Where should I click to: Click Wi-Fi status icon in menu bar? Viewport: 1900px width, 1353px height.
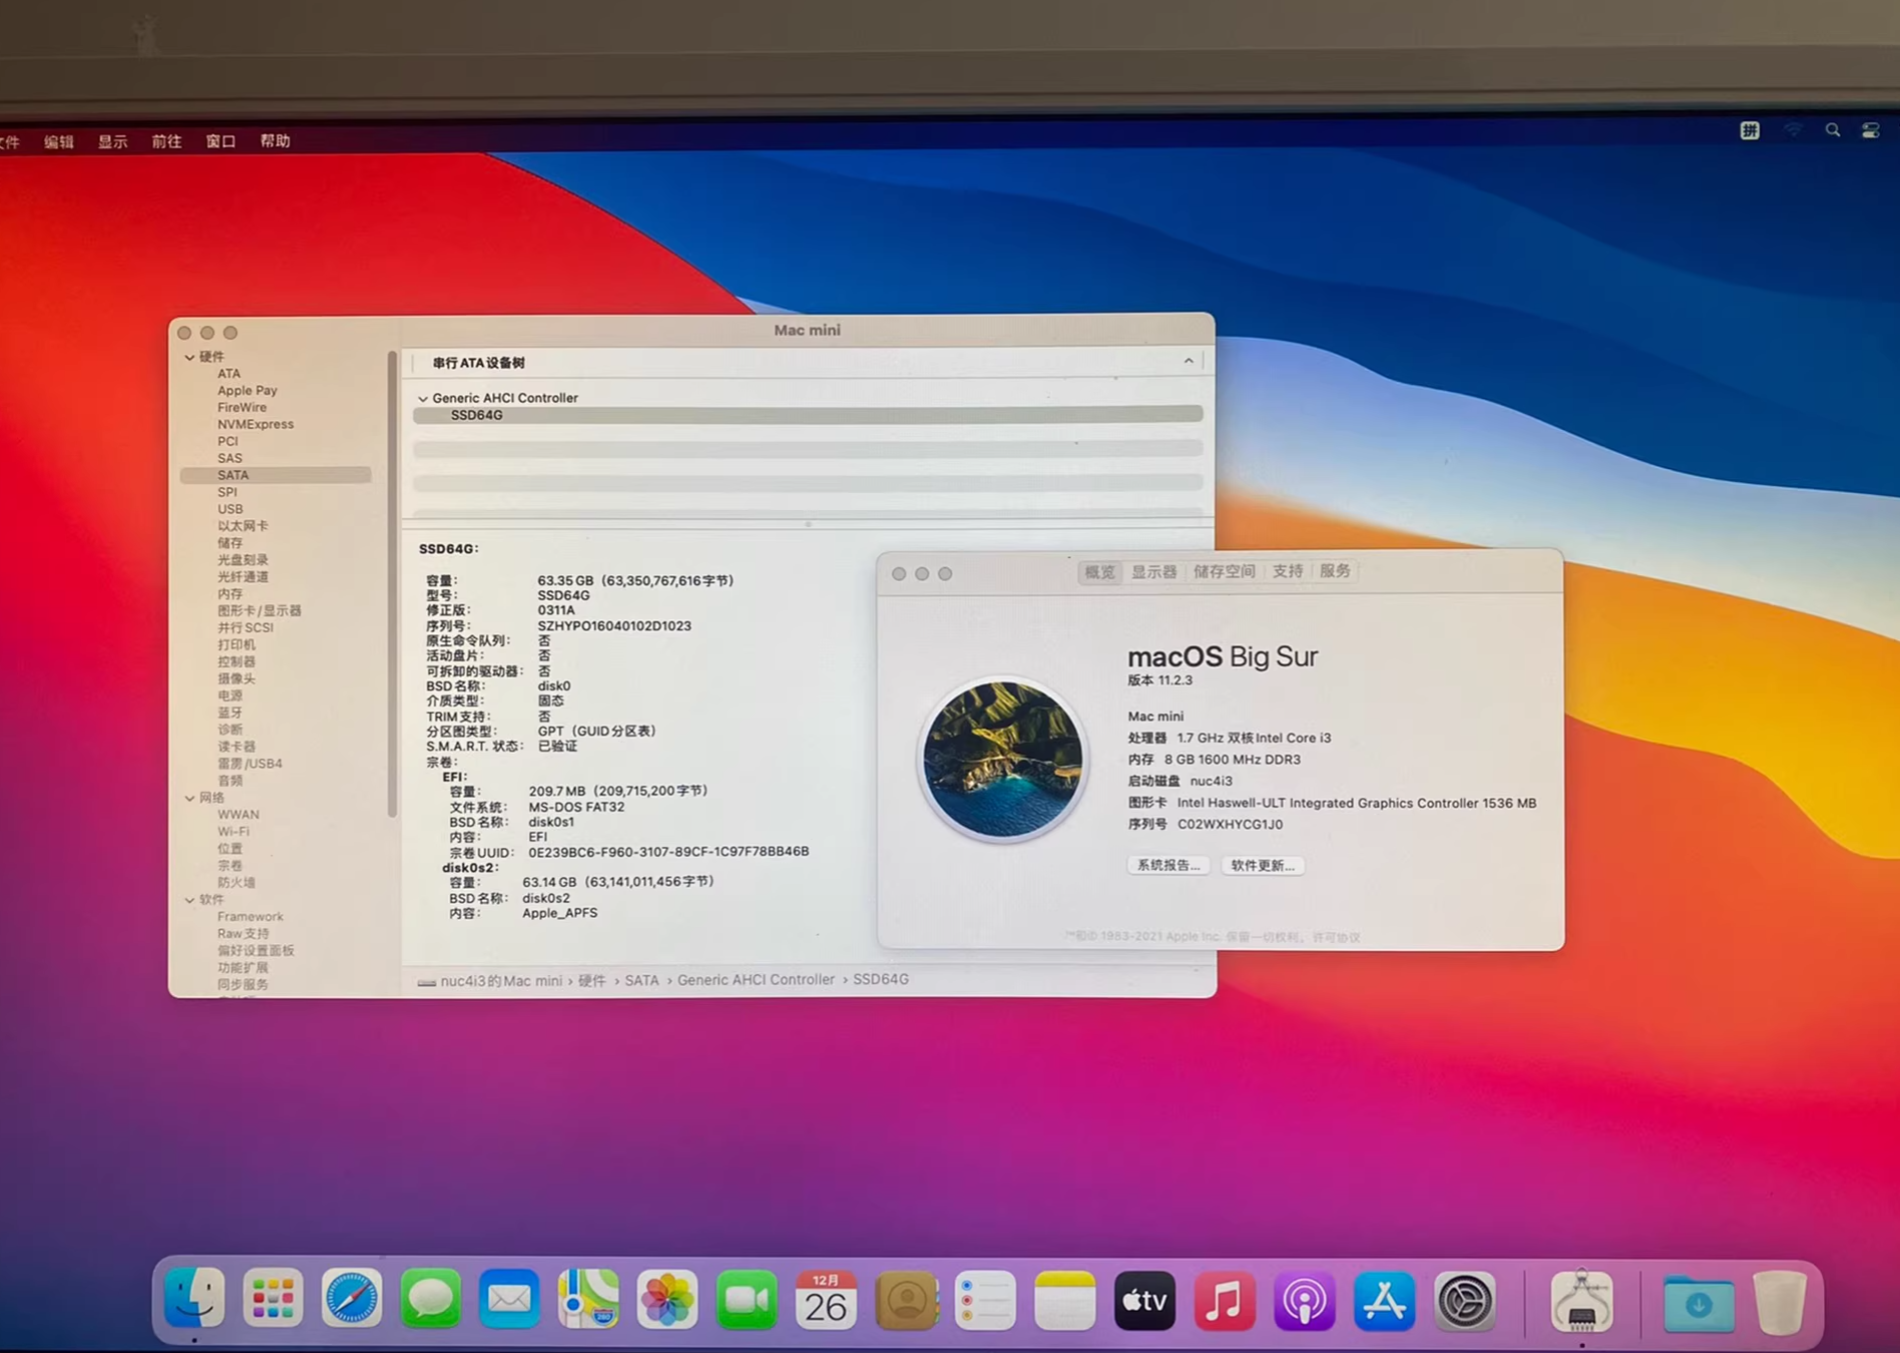click(x=1793, y=130)
